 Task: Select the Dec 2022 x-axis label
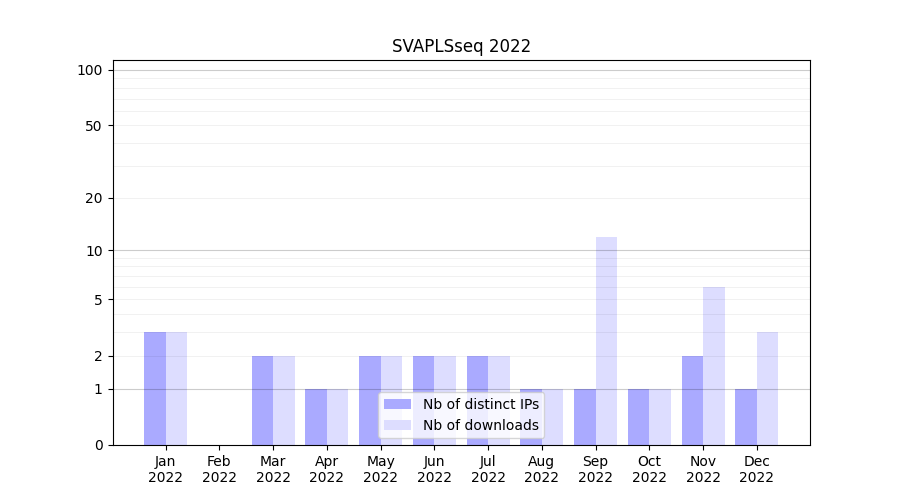(x=756, y=469)
